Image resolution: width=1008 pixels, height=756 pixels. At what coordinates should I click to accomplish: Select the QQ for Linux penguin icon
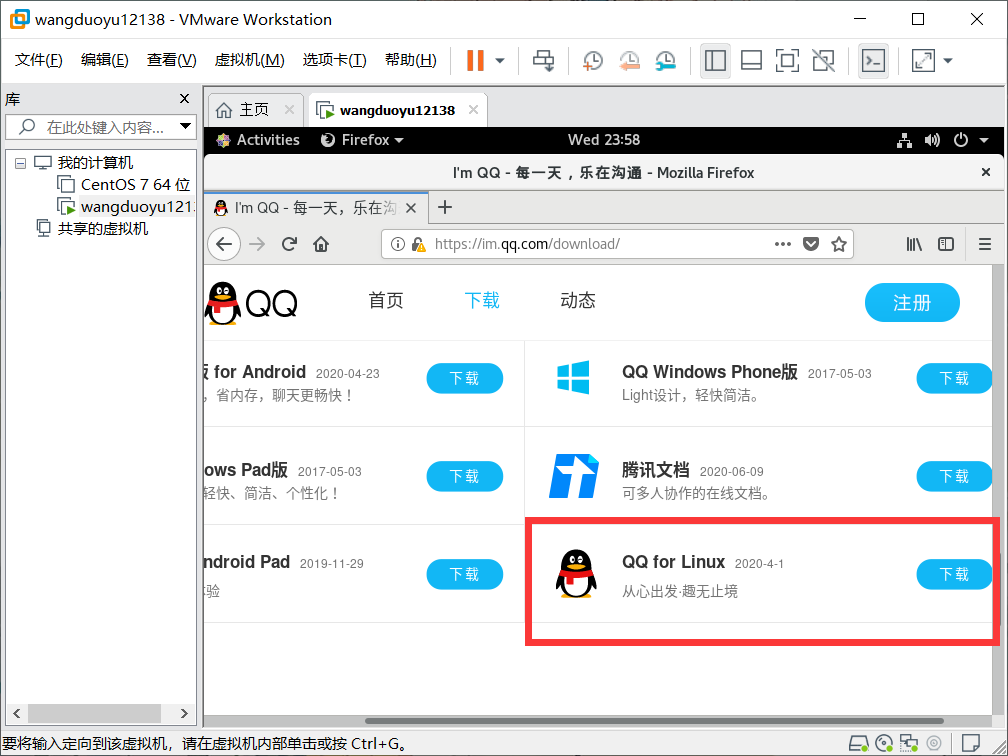tap(576, 576)
